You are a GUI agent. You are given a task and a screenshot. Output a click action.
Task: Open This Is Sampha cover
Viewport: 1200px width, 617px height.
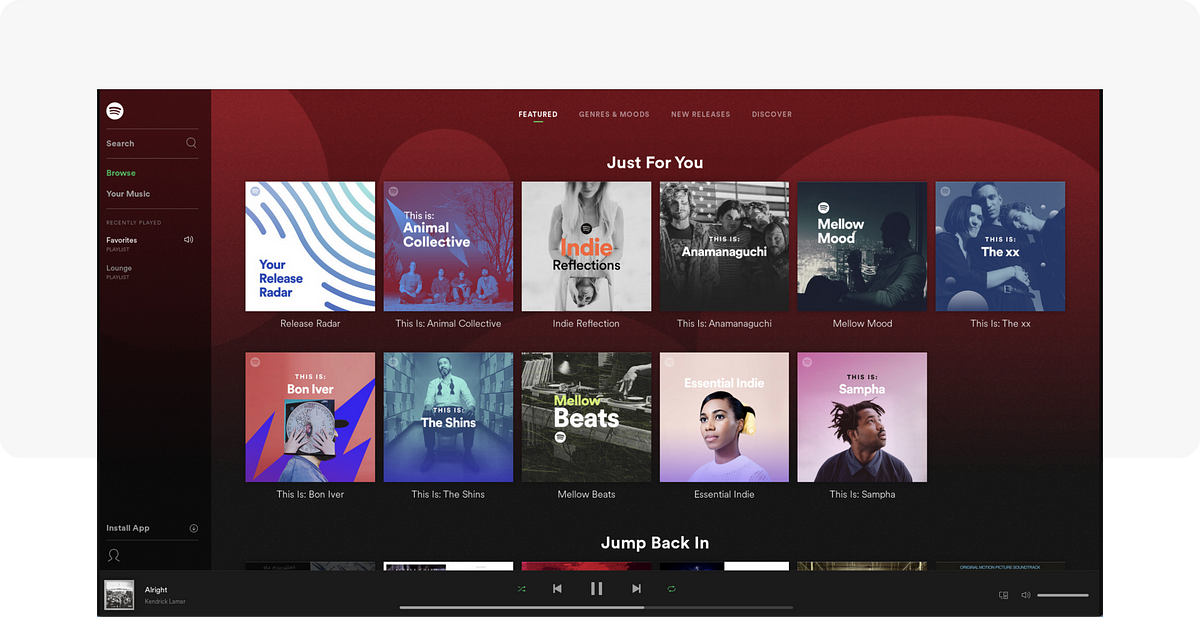coord(862,417)
